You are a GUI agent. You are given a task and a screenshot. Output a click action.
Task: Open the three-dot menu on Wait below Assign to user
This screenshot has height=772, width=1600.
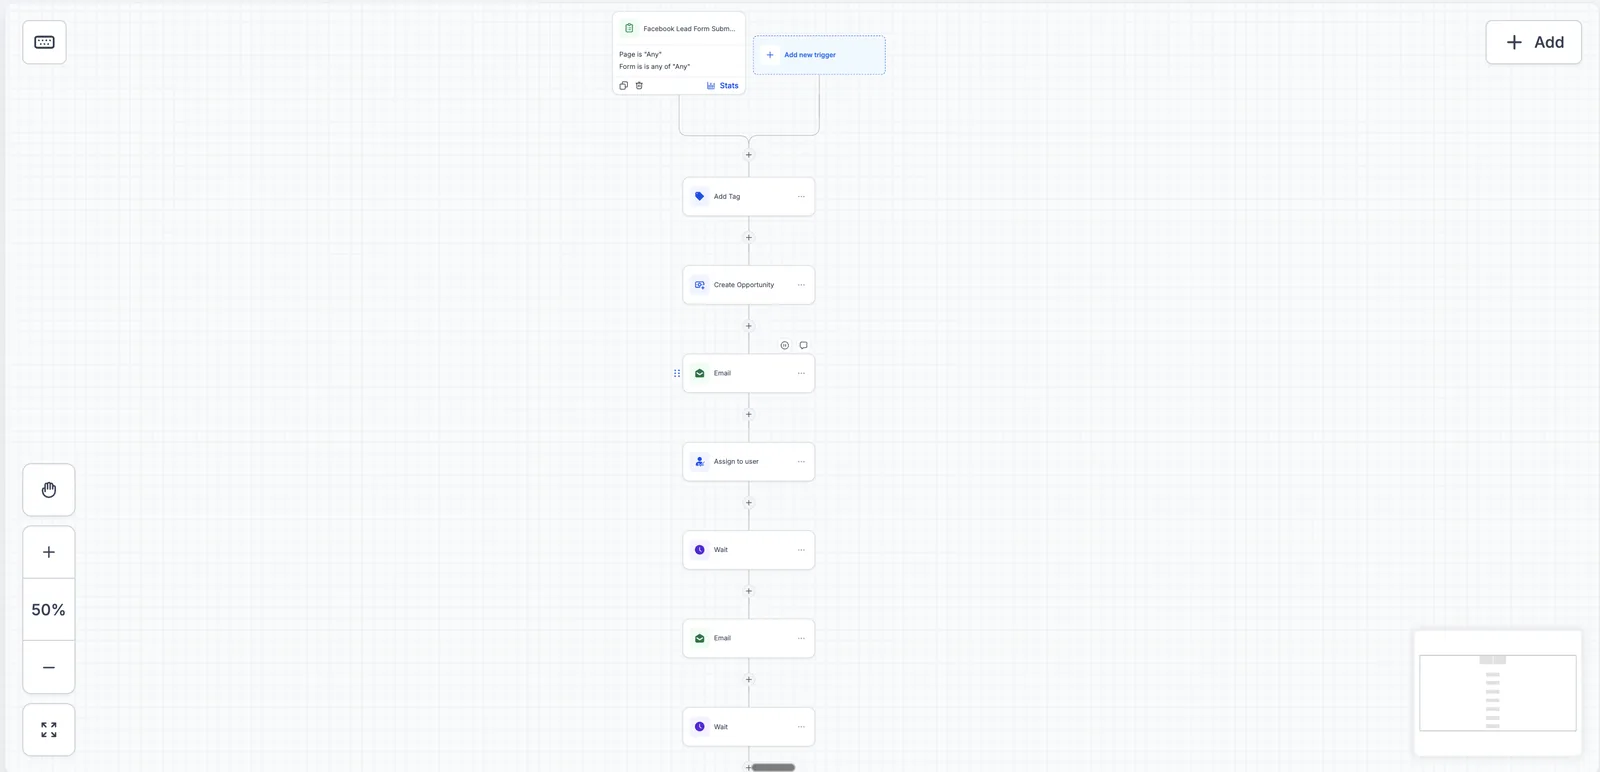tap(801, 550)
